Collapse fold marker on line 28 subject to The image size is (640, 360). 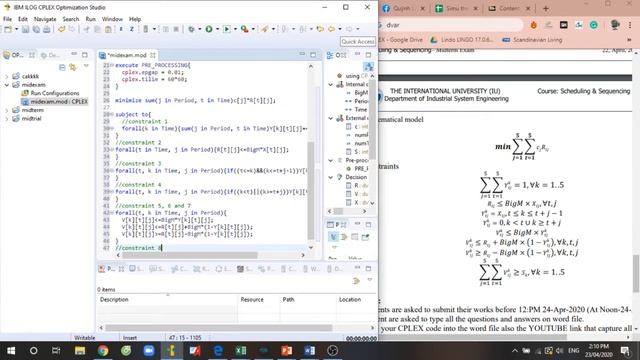112,115
